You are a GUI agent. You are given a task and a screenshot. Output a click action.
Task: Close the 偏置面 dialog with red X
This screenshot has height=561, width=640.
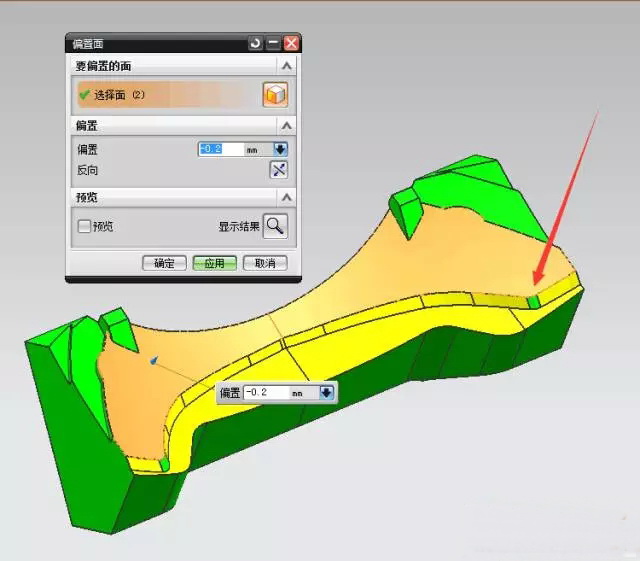291,44
